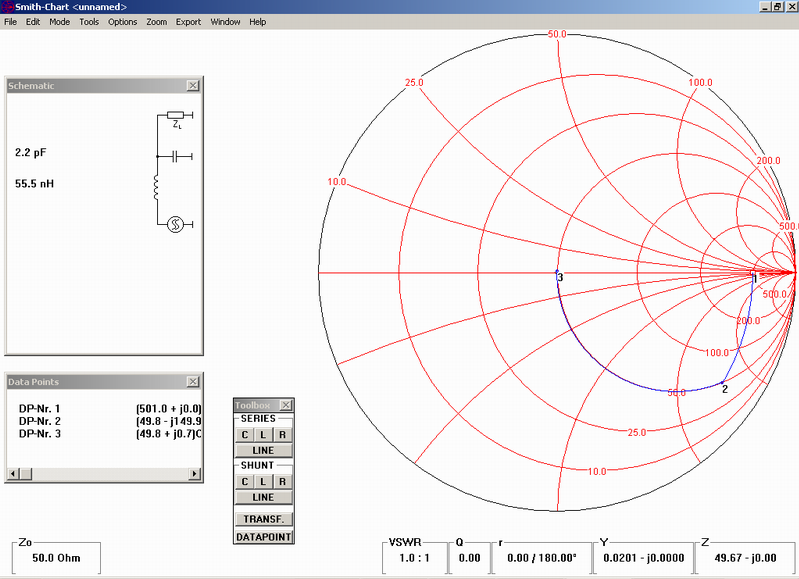Click the series LINE button

[263, 451]
